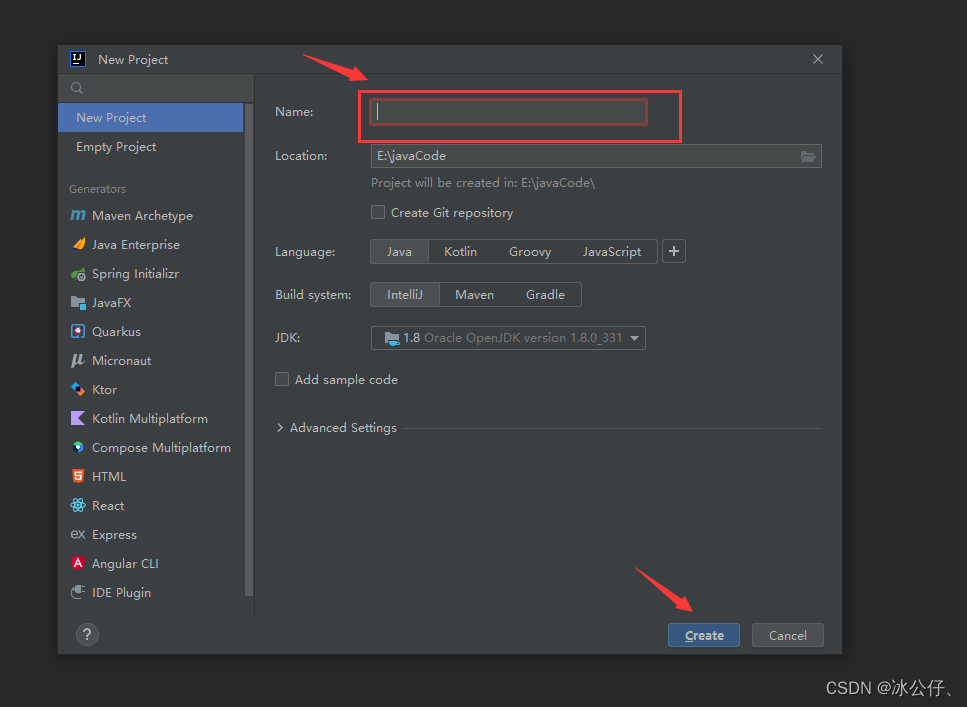Select the JavaFX folder icon
The width and height of the screenshot is (967, 707).
coord(78,303)
